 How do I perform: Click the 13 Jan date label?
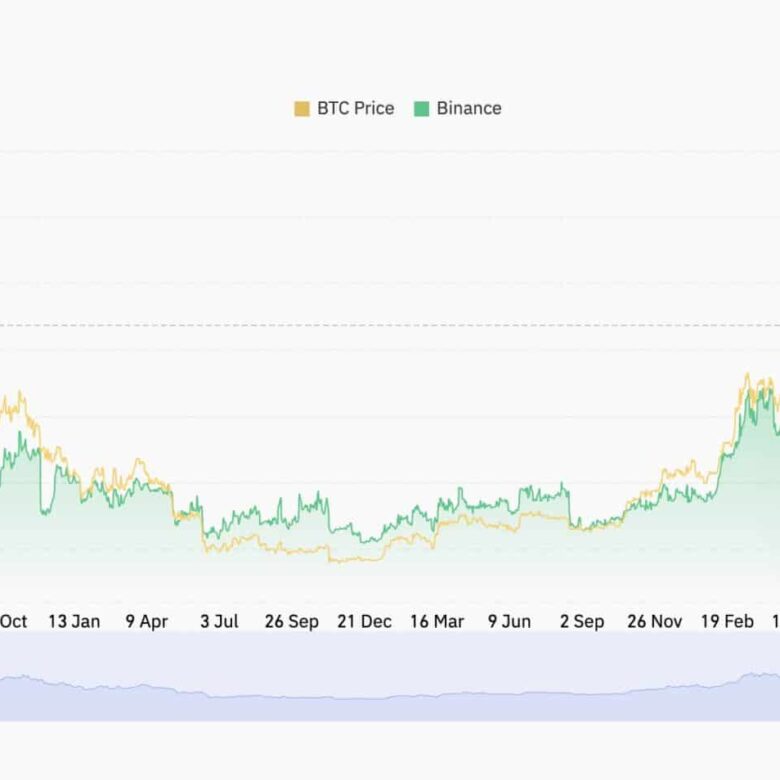[x=74, y=621]
